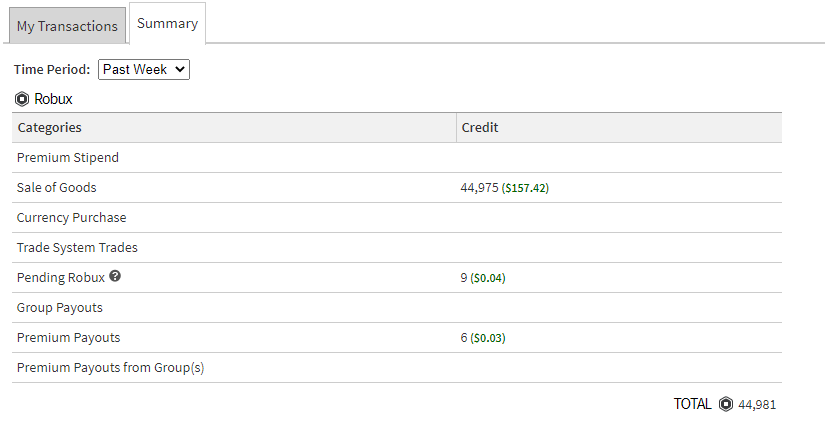This screenshot has height=437, width=825.
Task: Click the Past Week dropdown arrow
Action: 180,69
